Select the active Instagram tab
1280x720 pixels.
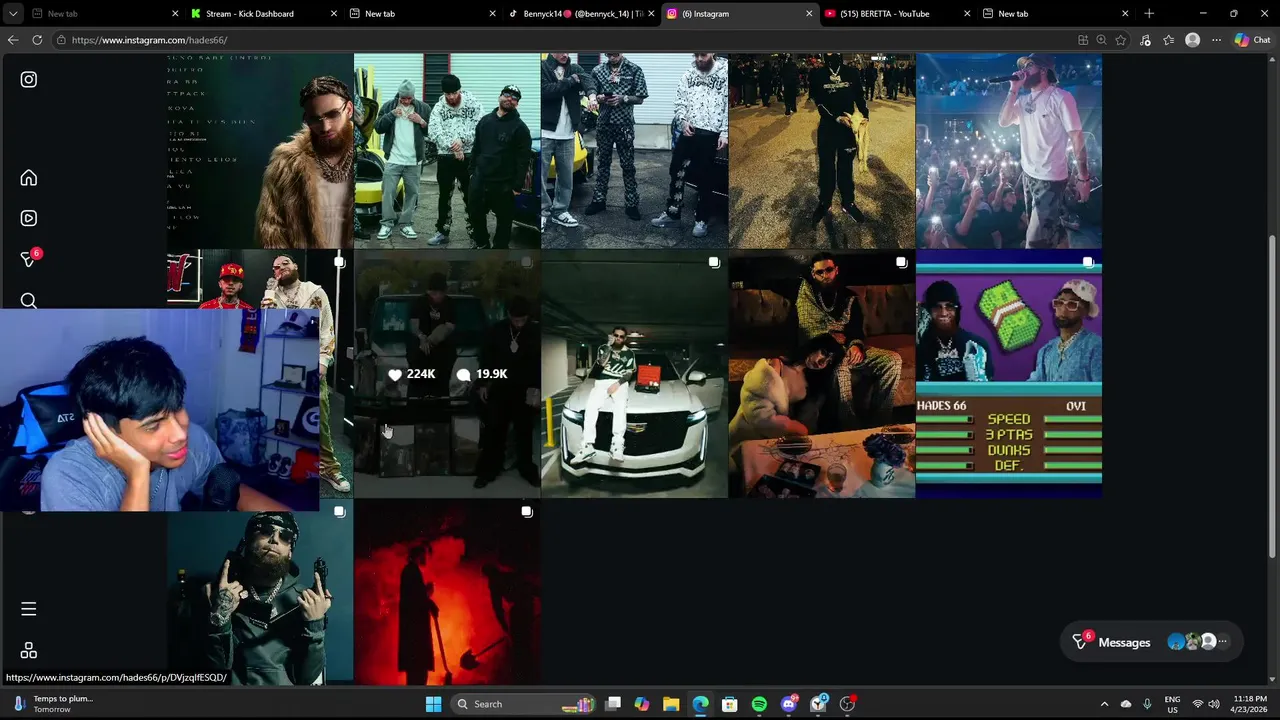point(739,14)
